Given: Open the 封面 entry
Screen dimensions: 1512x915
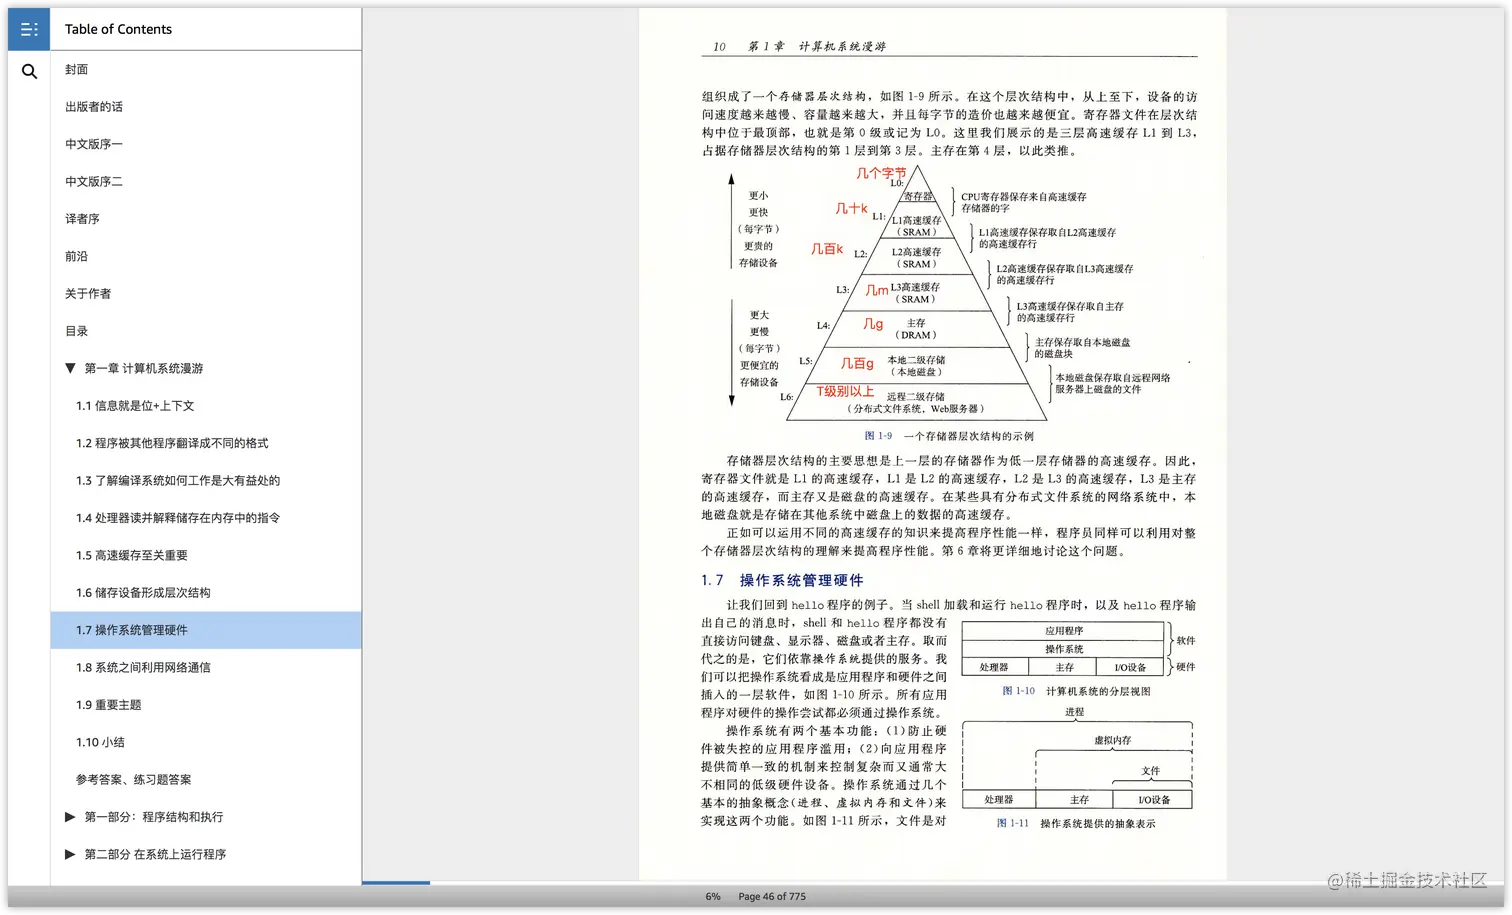Looking at the screenshot, I should [x=76, y=70].
